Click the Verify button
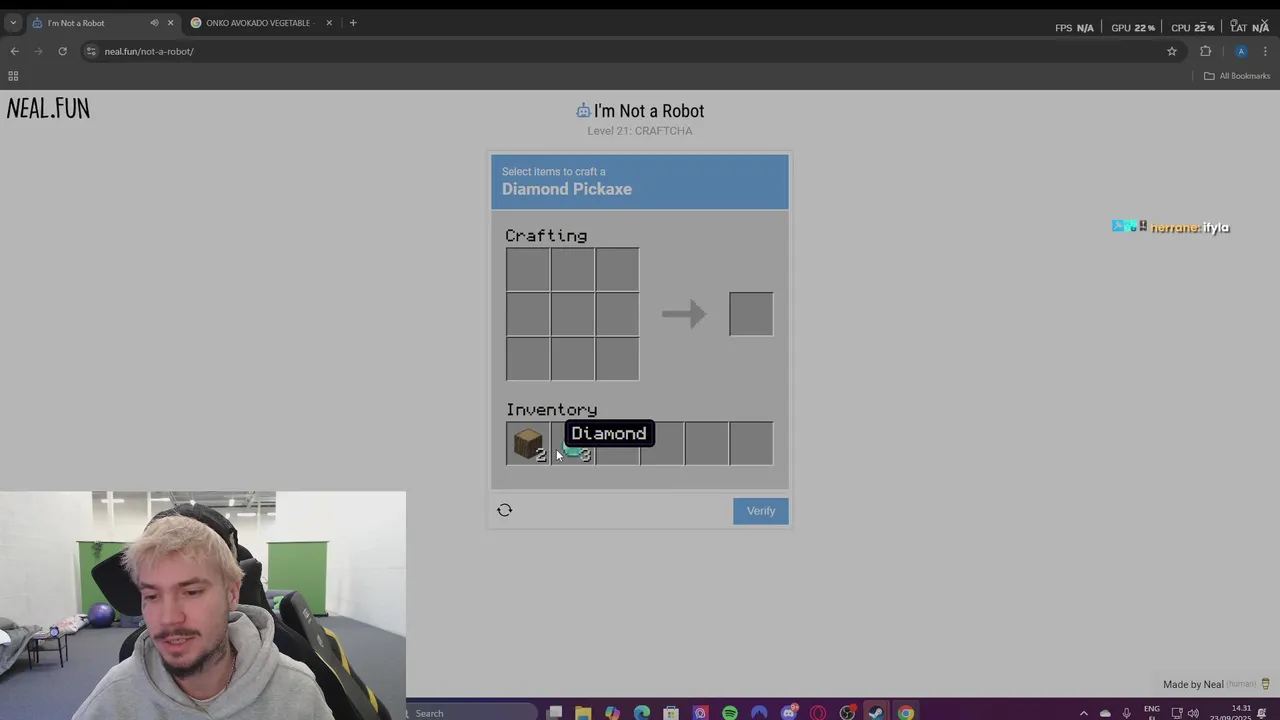Image resolution: width=1280 pixels, height=720 pixels. (761, 511)
